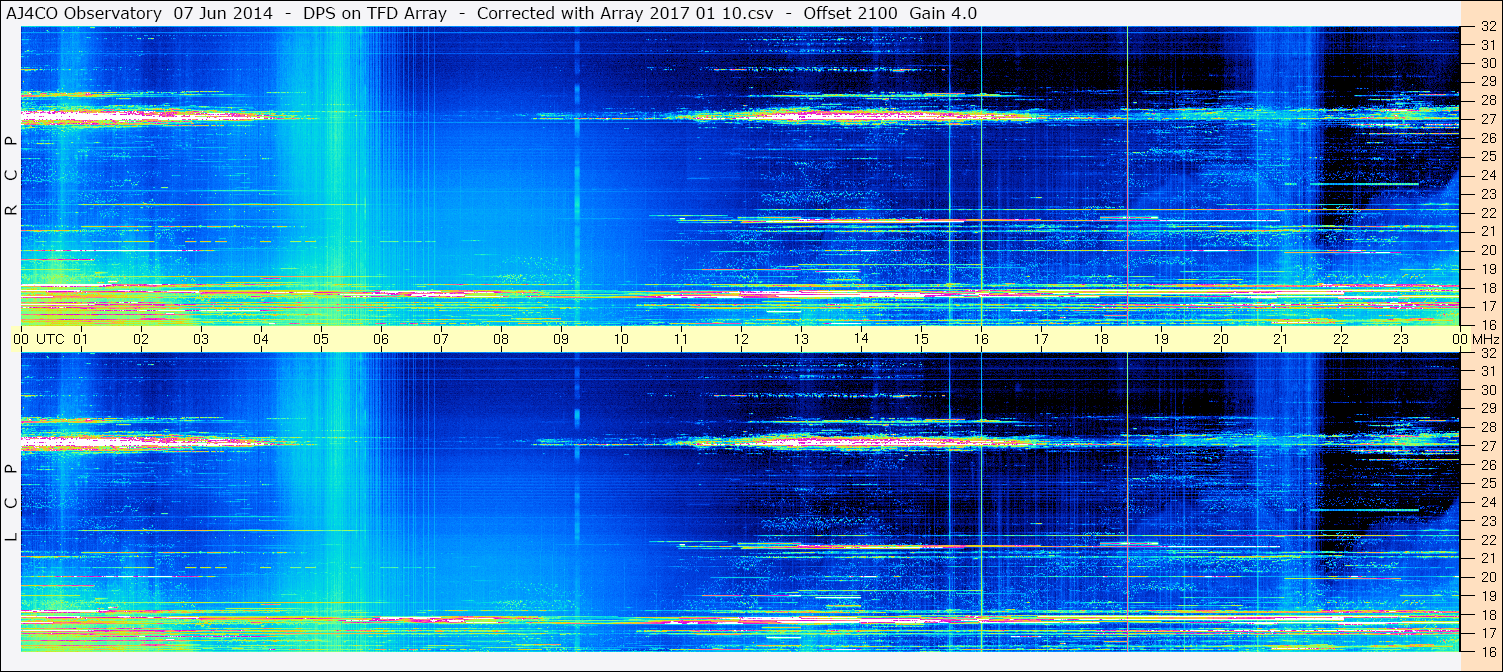Select hour 05 on the UTC time axis
The width and height of the screenshot is (1503, 672).
point(321,339)
